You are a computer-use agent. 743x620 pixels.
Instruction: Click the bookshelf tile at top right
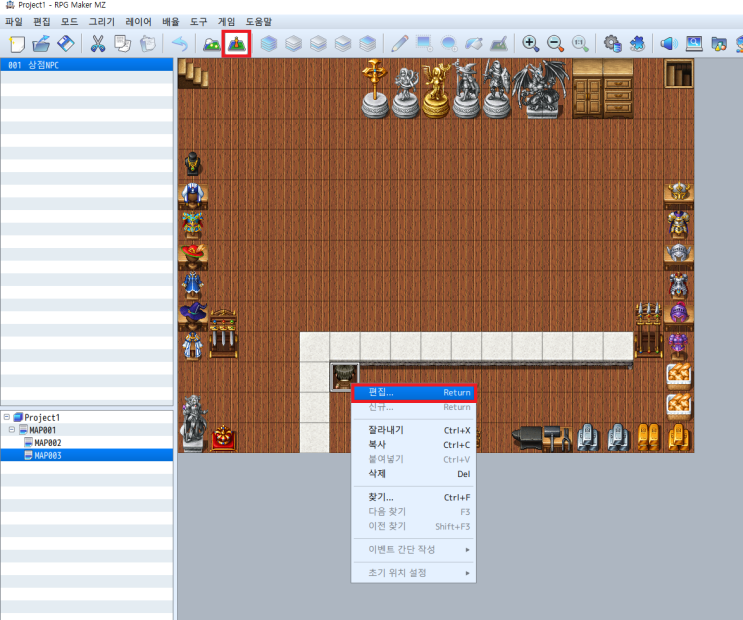coord(679,74)
